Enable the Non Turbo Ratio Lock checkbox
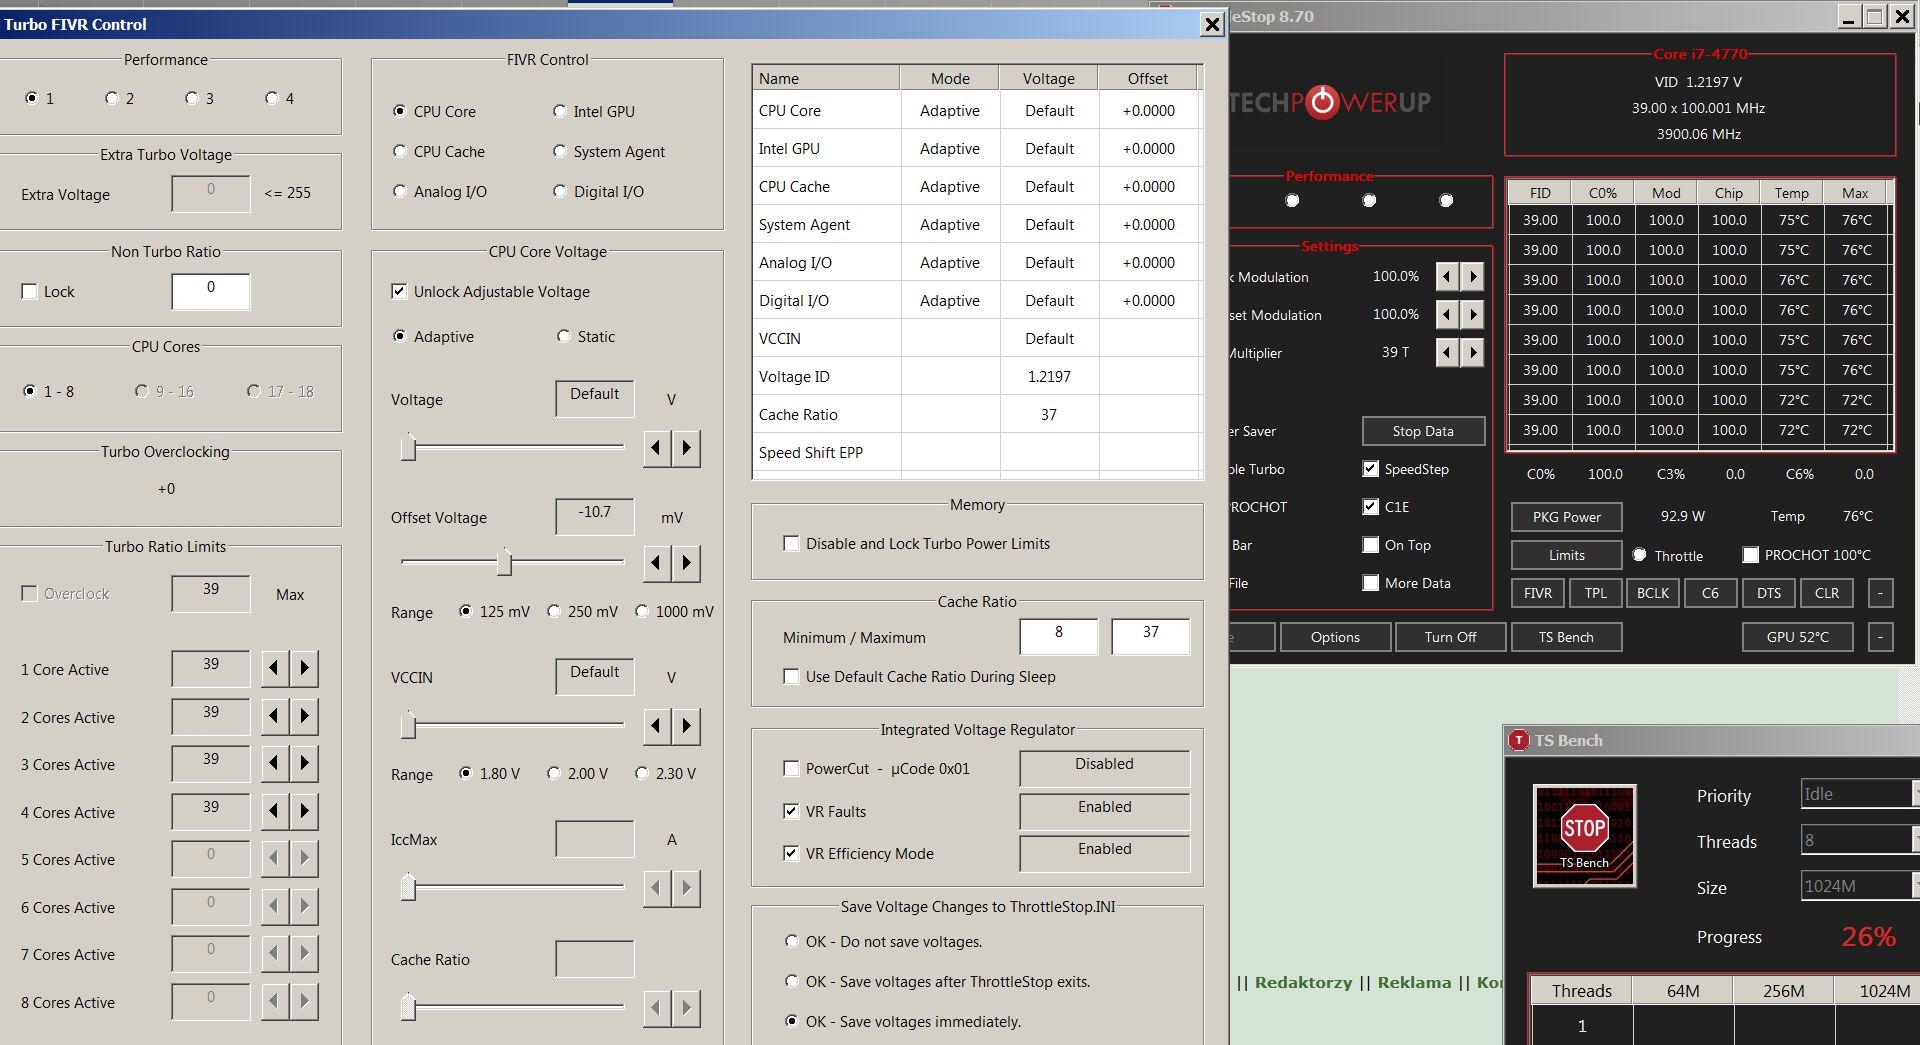Viewport: 1920px width, 1045px height. pos(29,291)
